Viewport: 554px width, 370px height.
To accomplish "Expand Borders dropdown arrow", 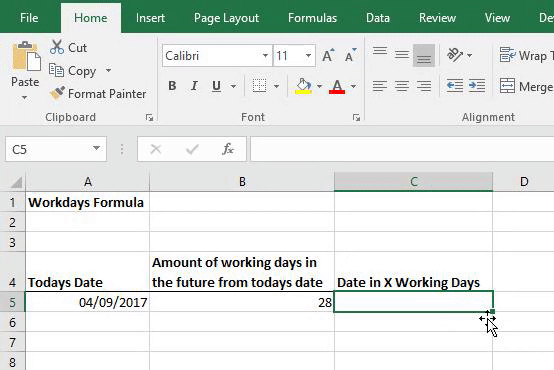I will [x=276, y=86].
